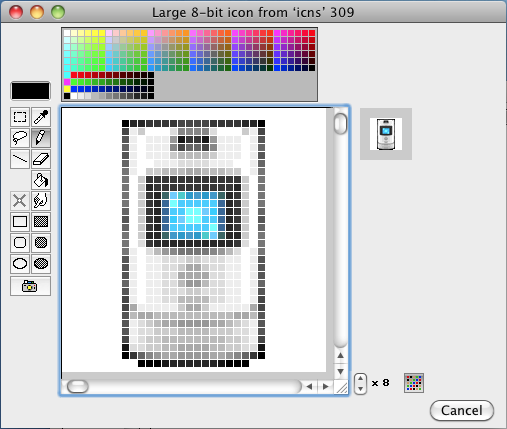Screen dimensions: 507x429
Task: Choose the lasso selection tool
Action: pos(20,138)
